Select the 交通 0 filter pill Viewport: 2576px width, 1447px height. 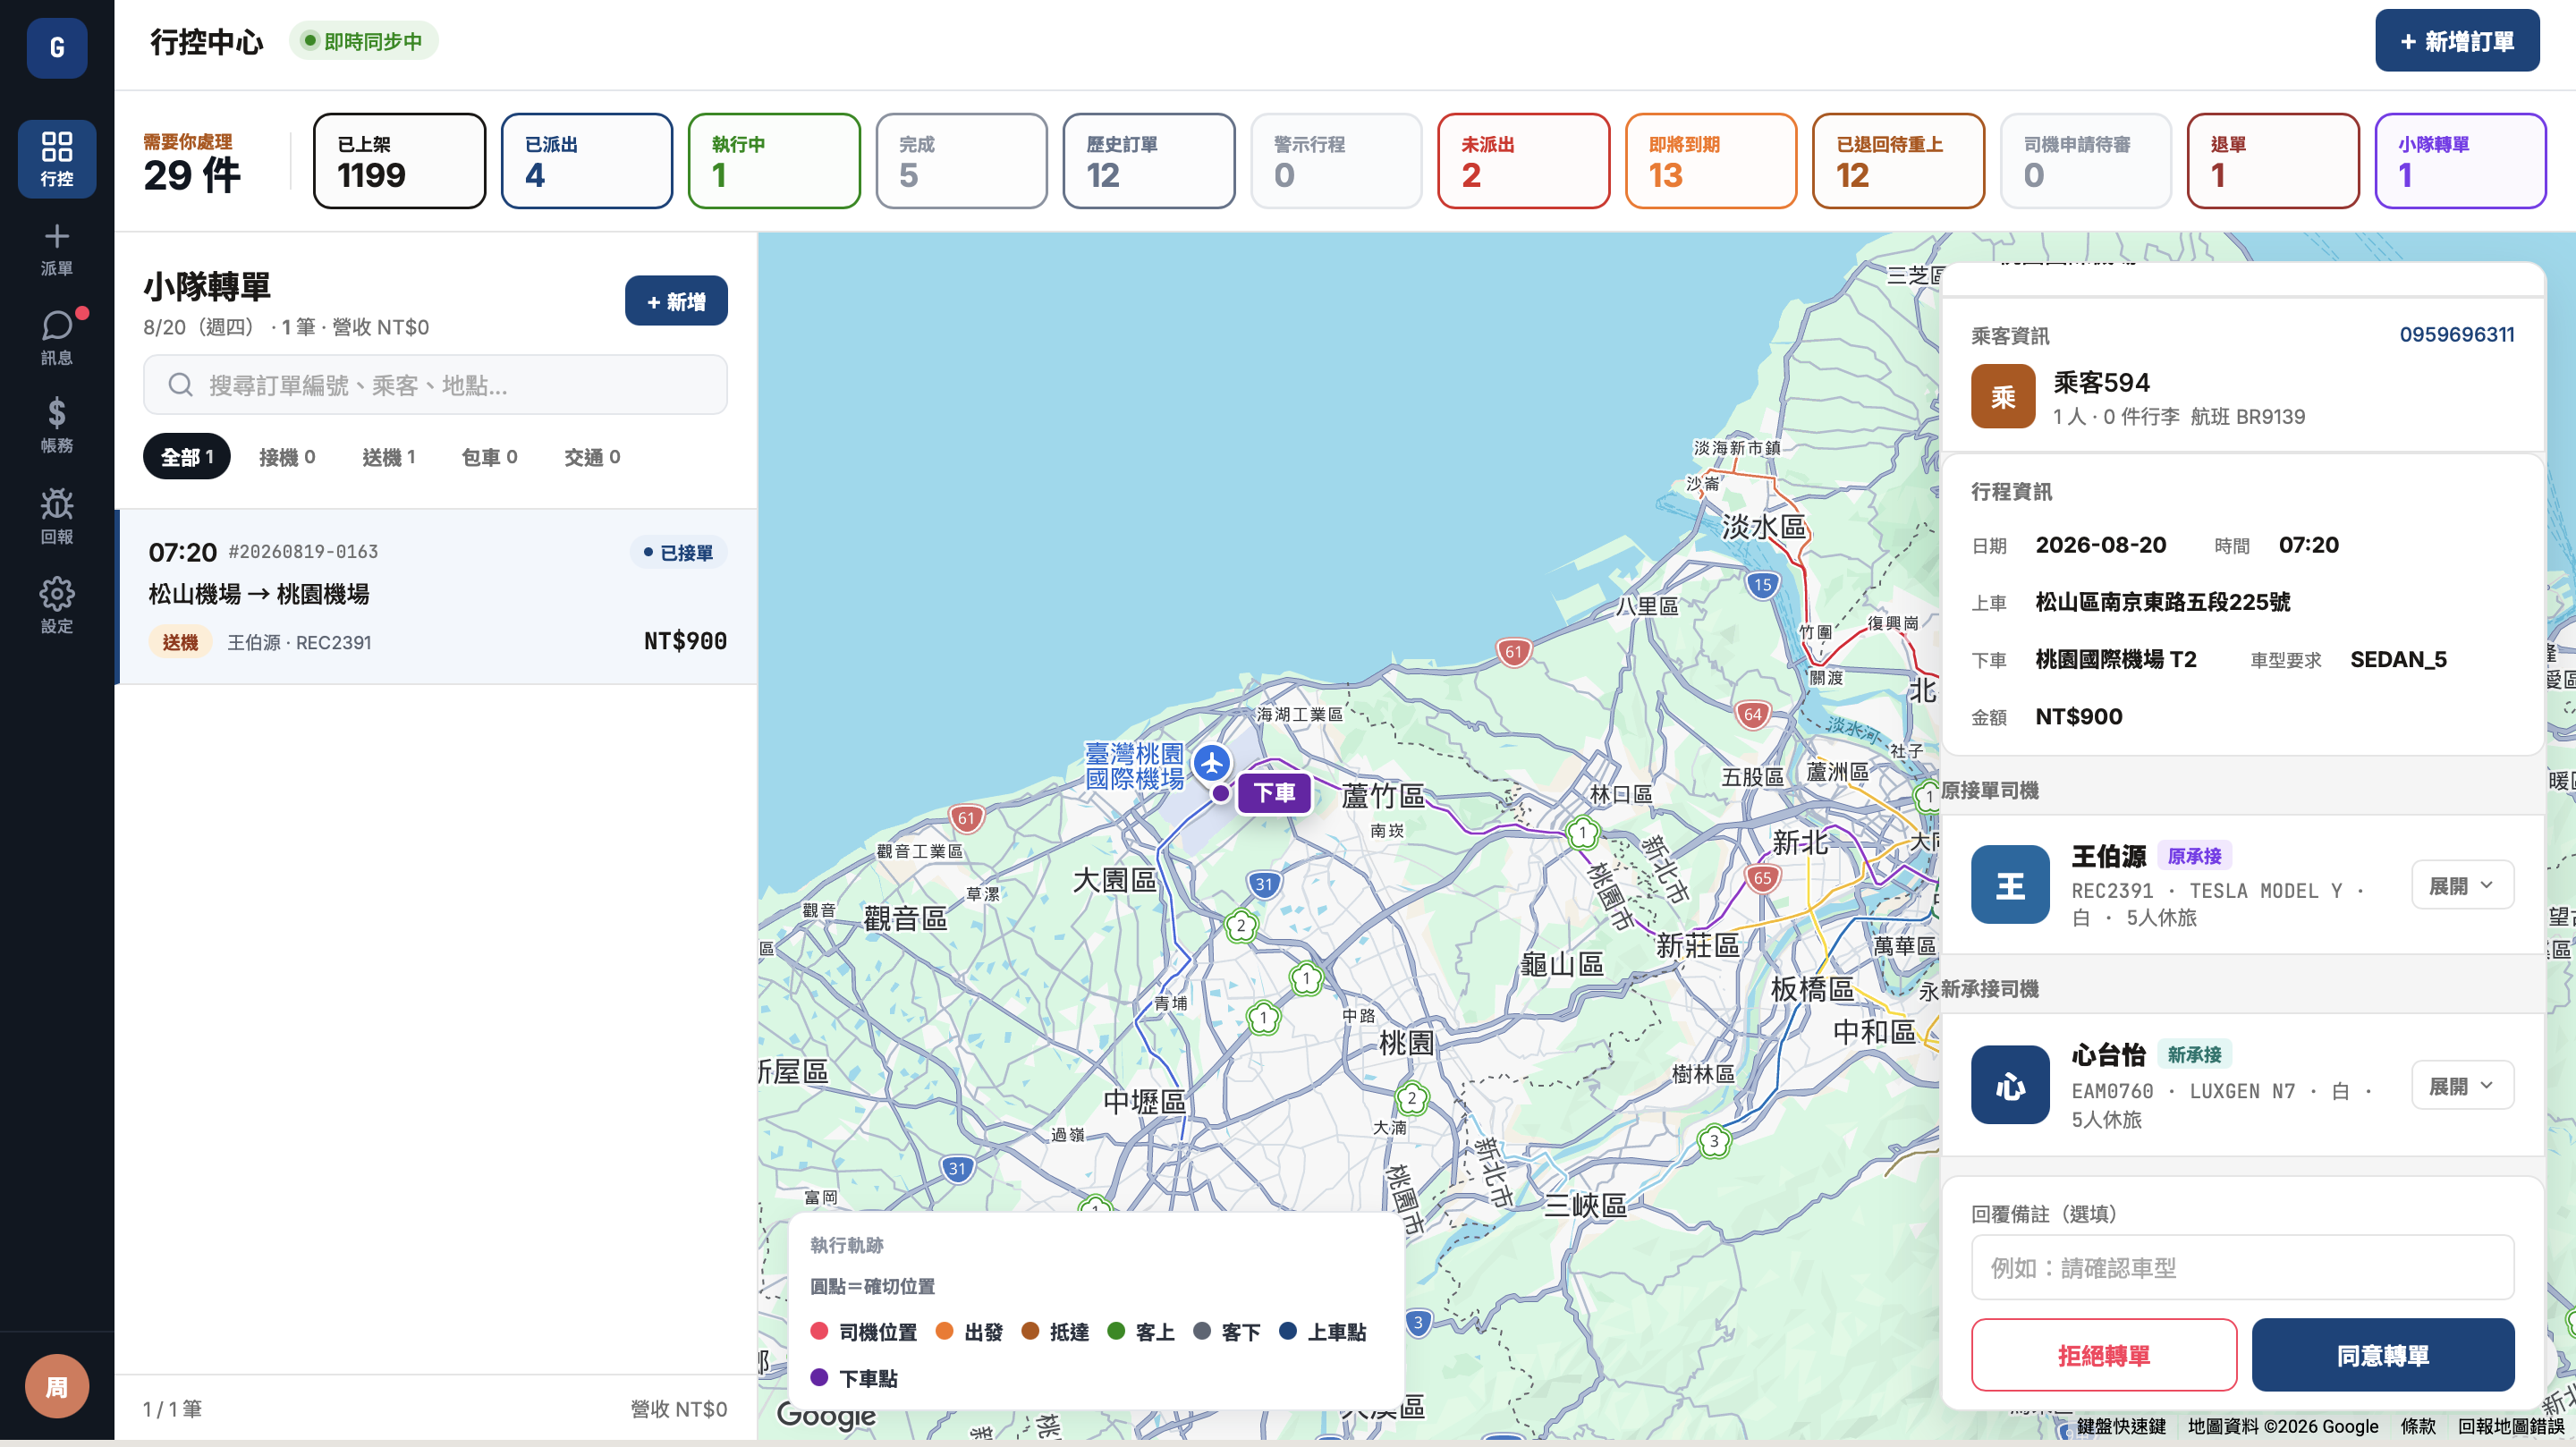click(592, 457)
